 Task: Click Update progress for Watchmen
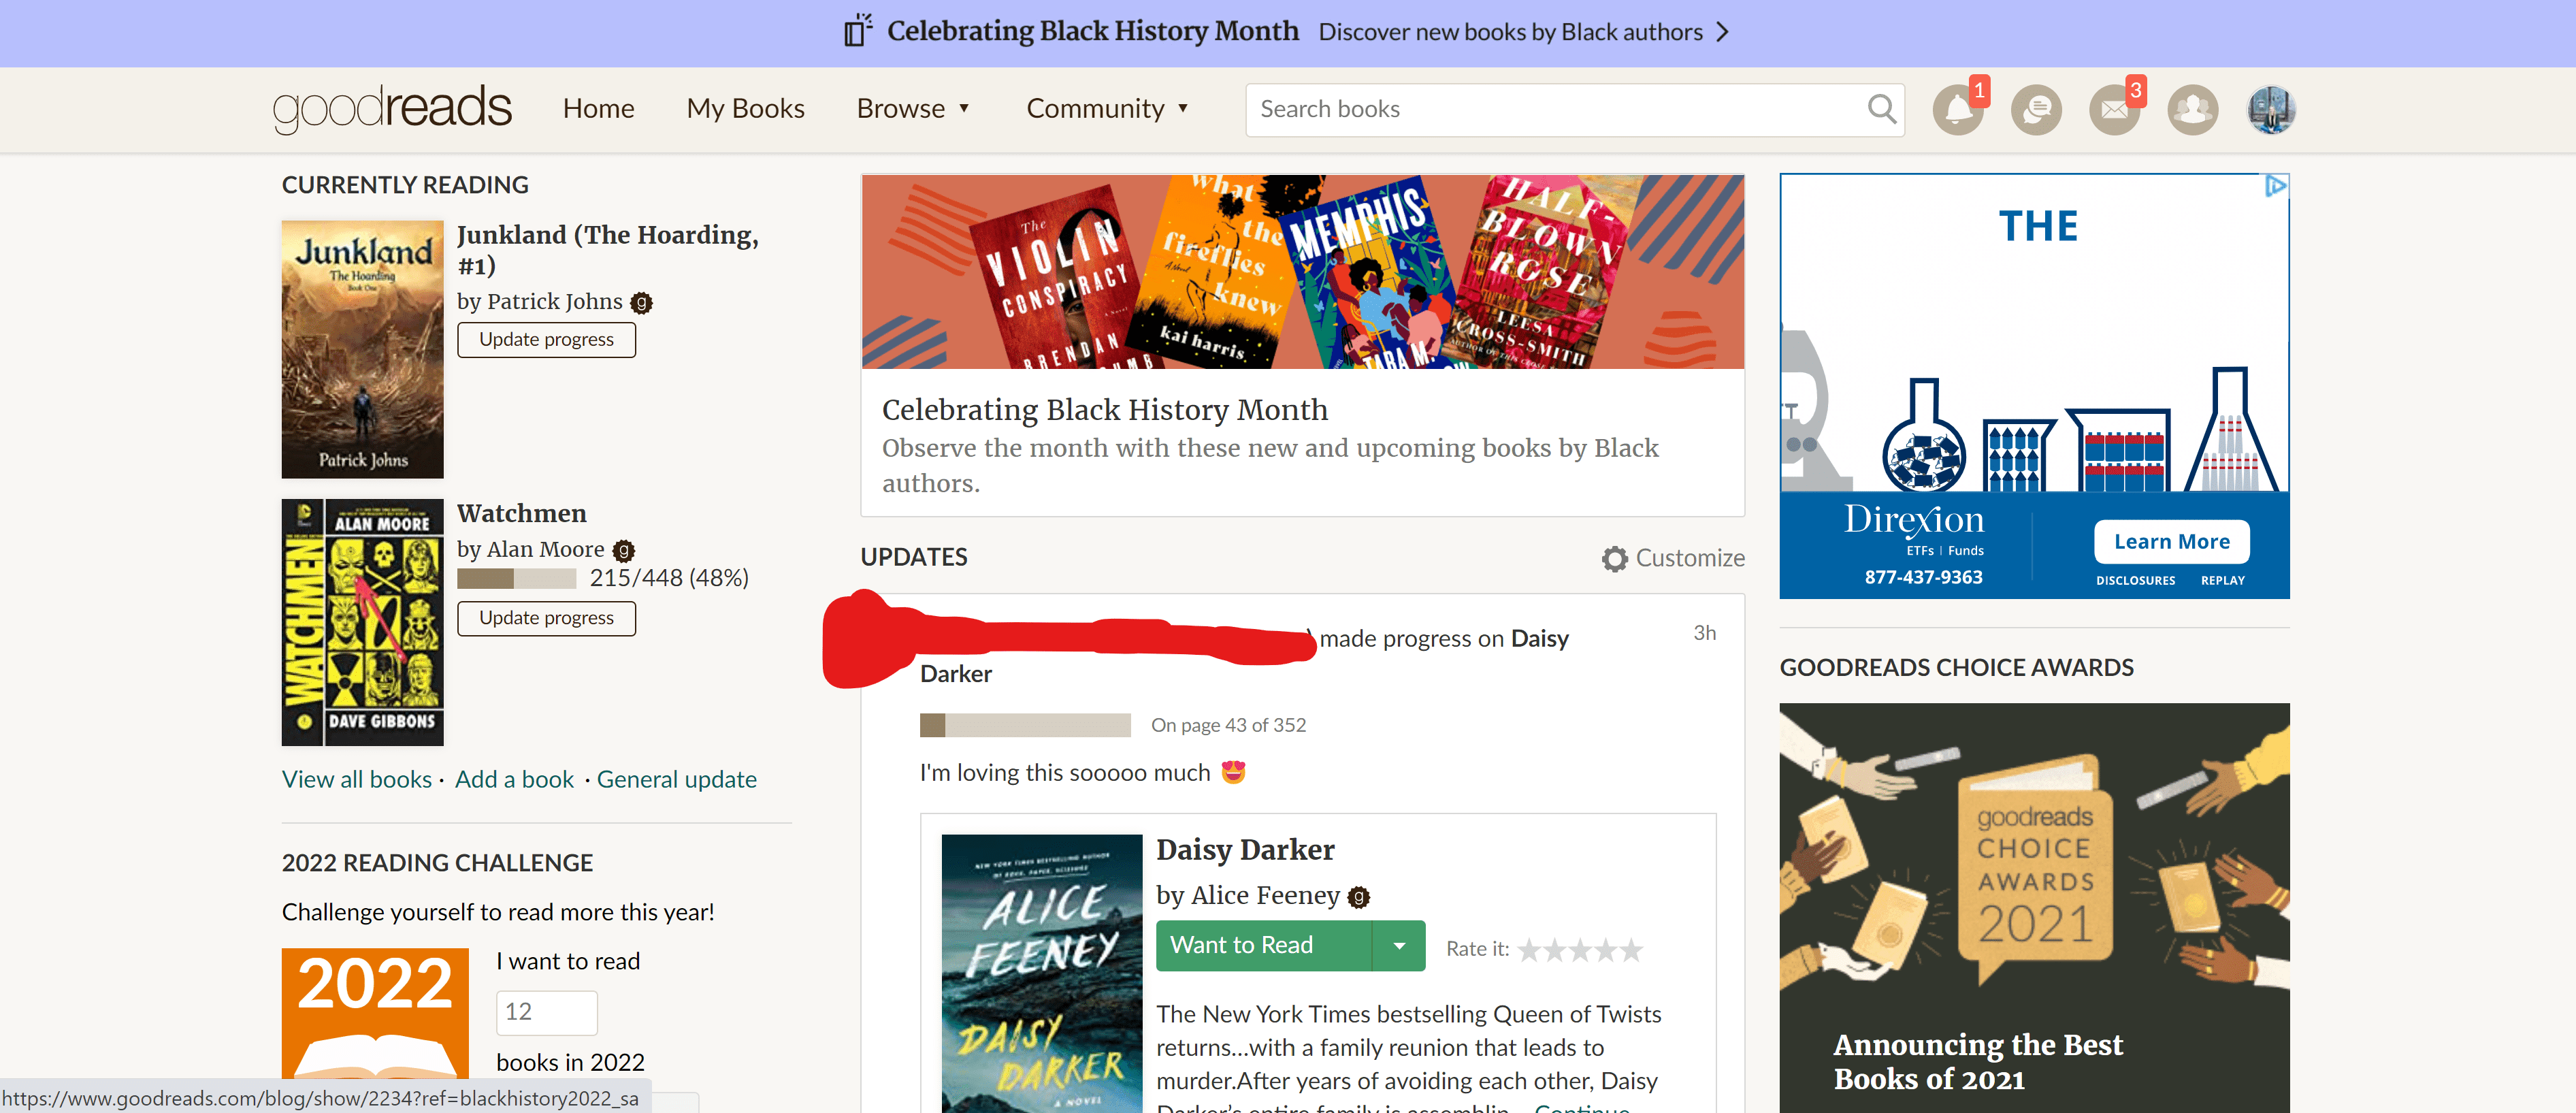coord(546,618)
